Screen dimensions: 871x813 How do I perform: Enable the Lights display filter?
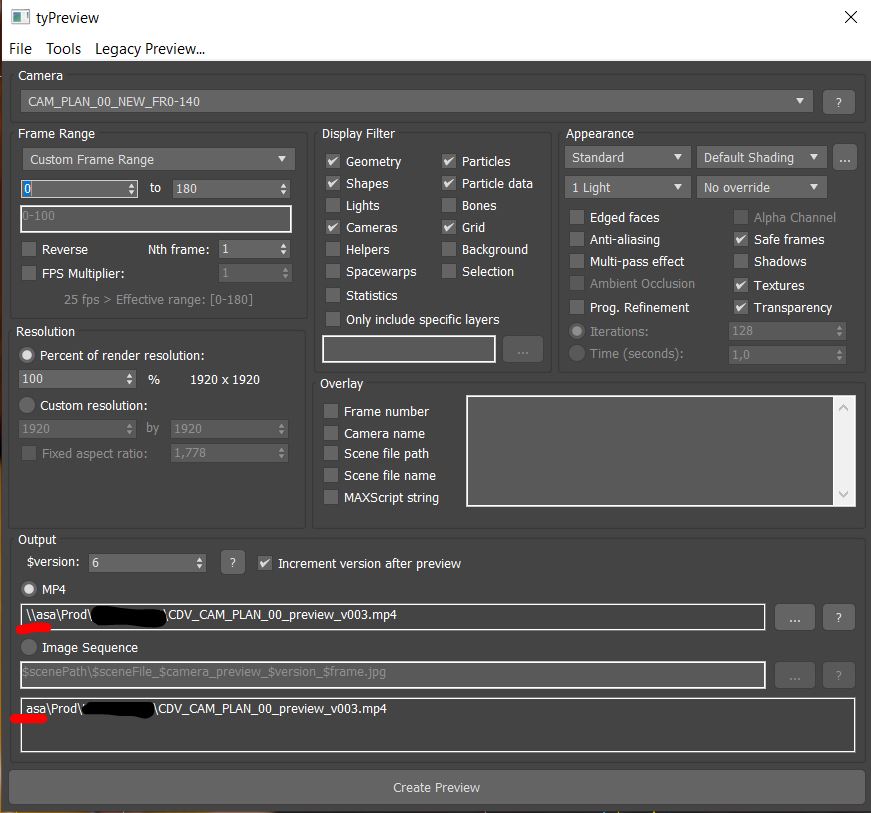[333, 205]
